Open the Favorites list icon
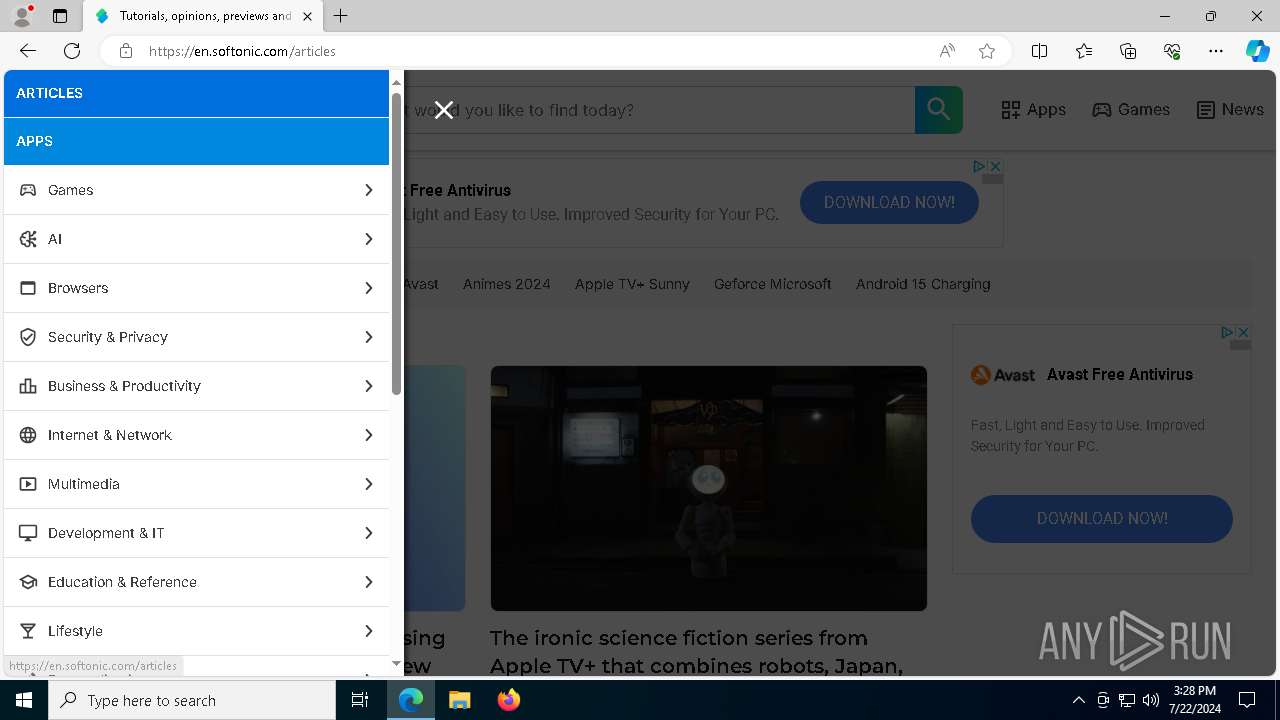Viewport: 1280px width, 720px height. 1084,51
